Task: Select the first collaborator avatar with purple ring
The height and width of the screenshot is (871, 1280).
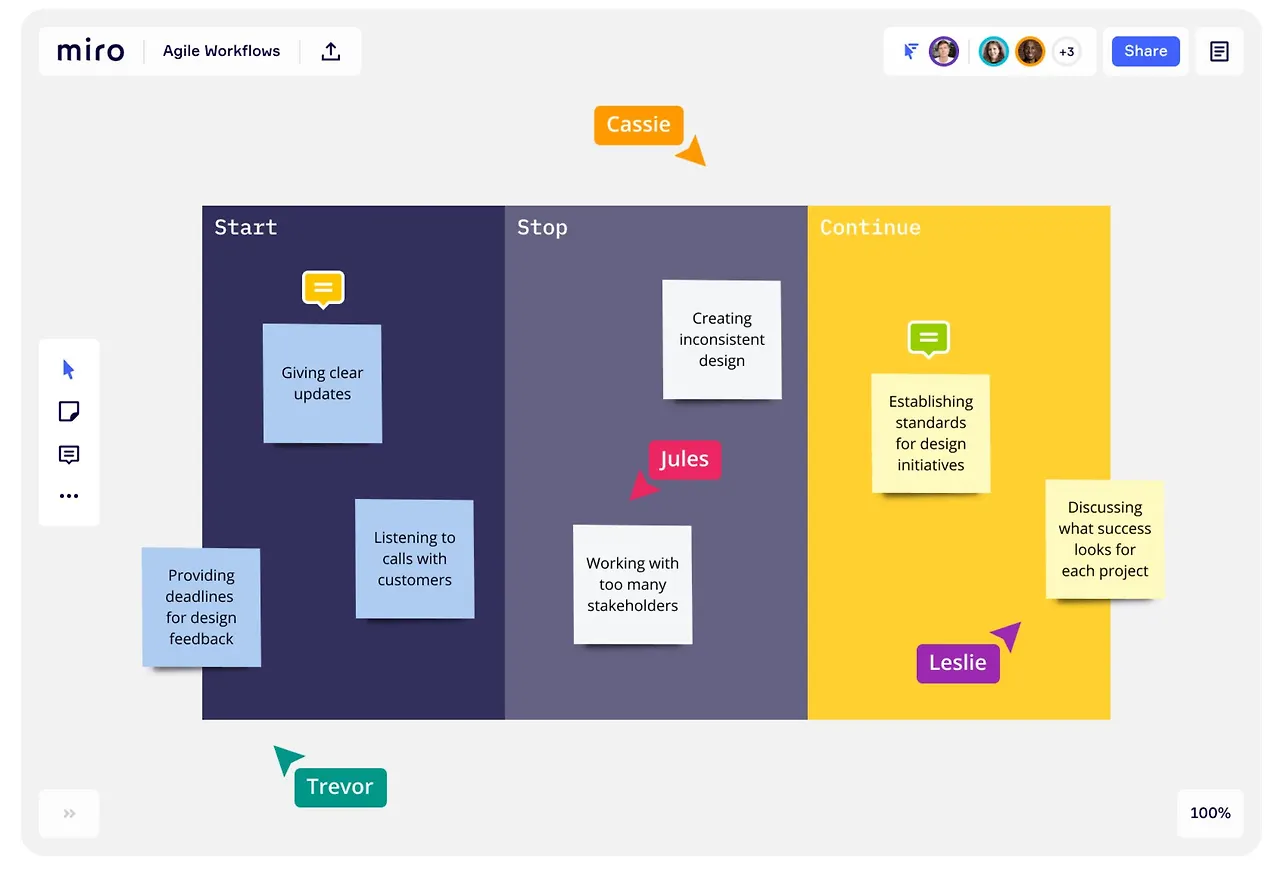Action: click(x=944, y=51)
